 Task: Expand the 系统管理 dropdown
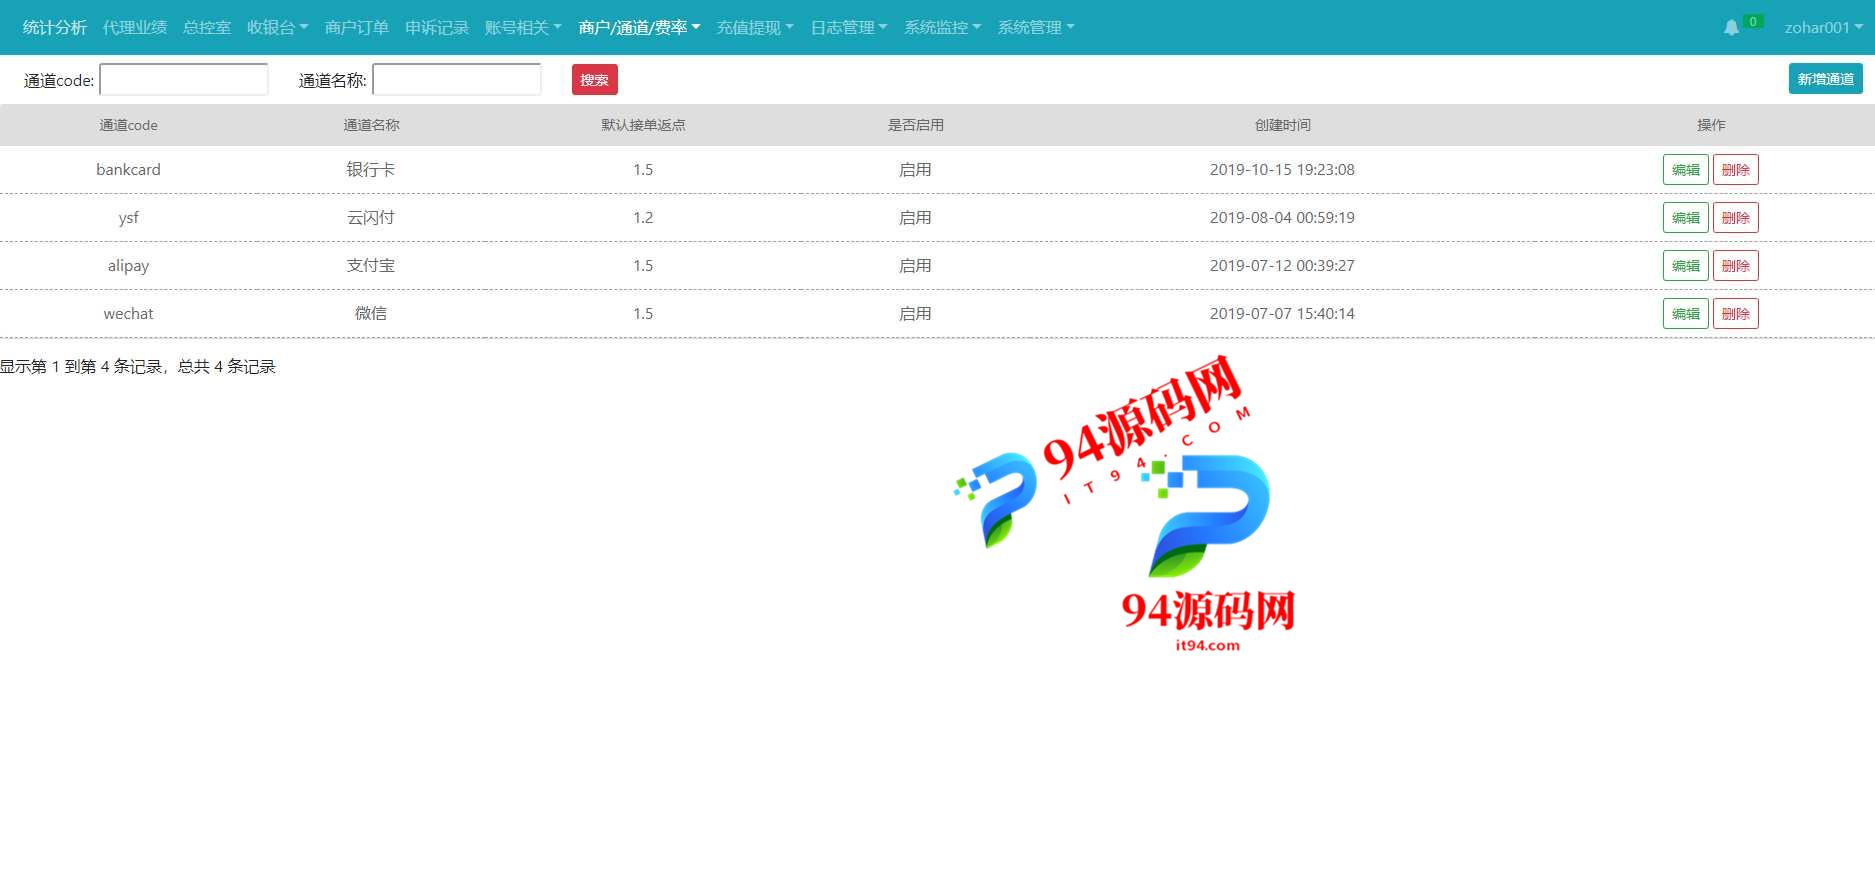click(1036, 28)
